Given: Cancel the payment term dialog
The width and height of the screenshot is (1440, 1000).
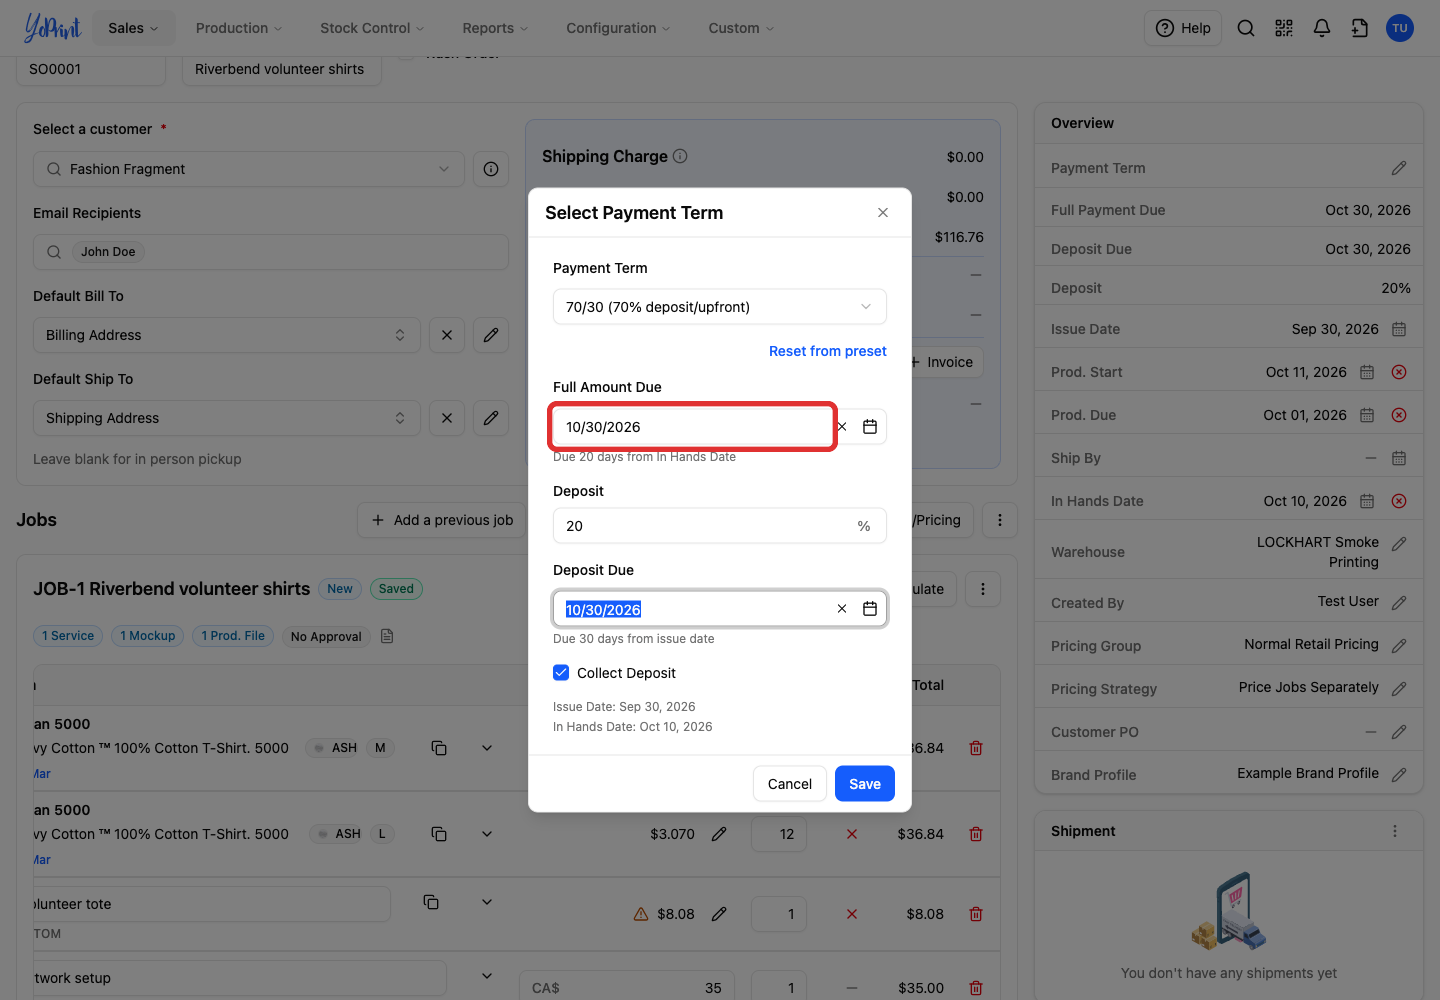Looking at the screenshot, I should click(790, 784).
